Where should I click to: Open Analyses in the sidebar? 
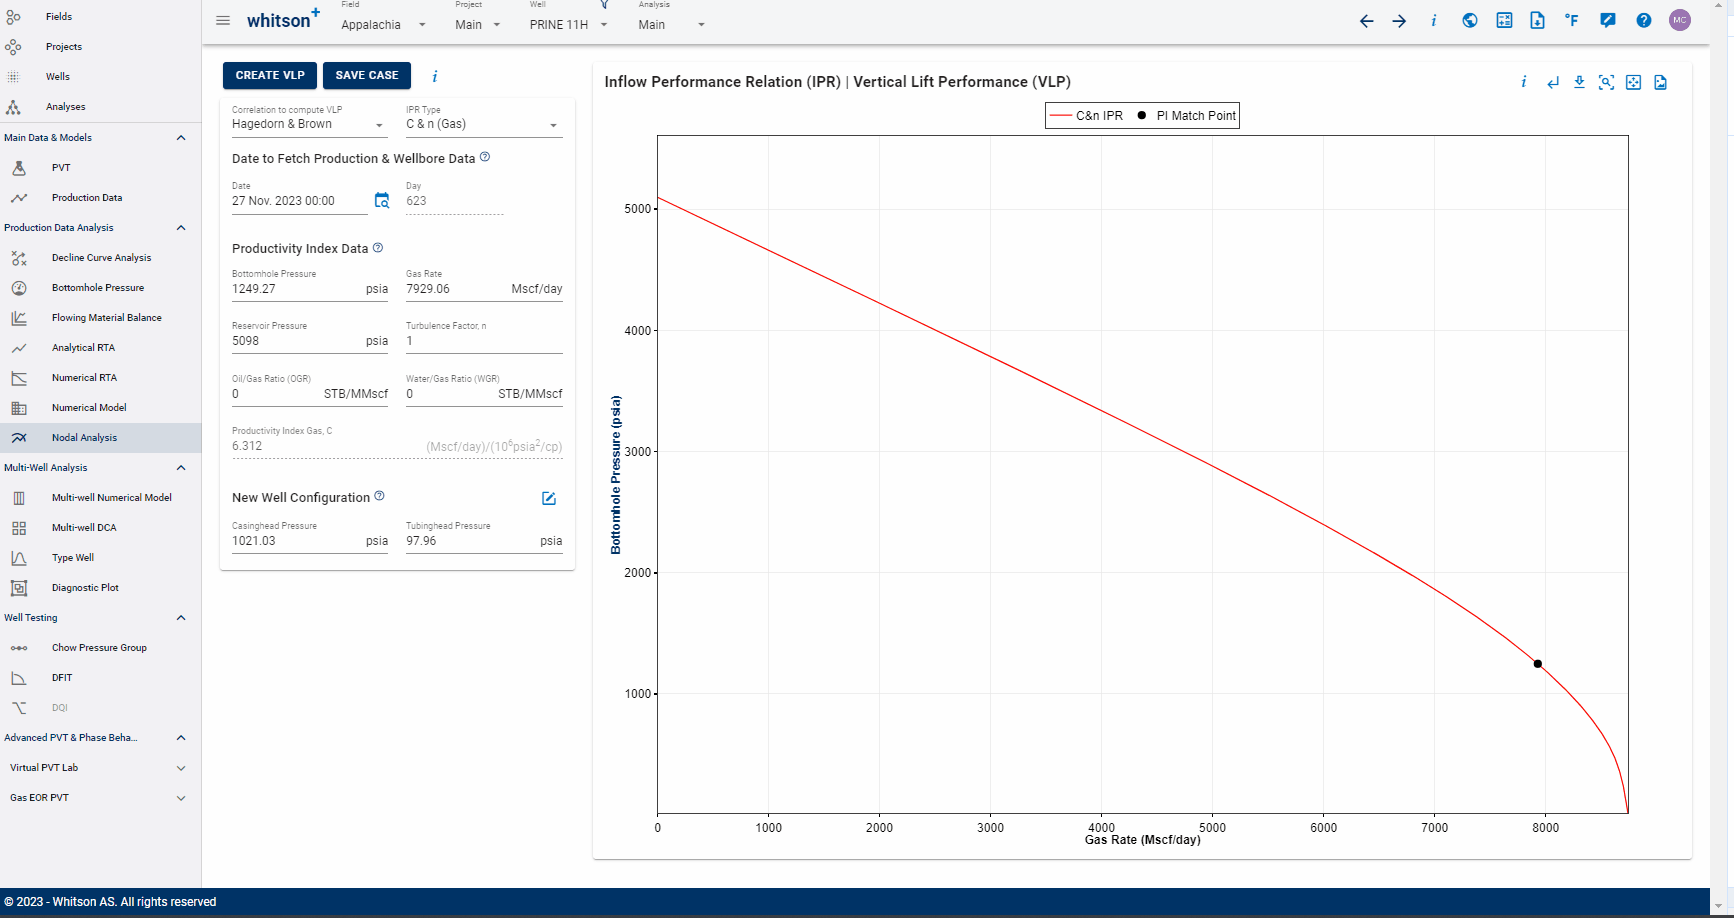coord(100,107)
